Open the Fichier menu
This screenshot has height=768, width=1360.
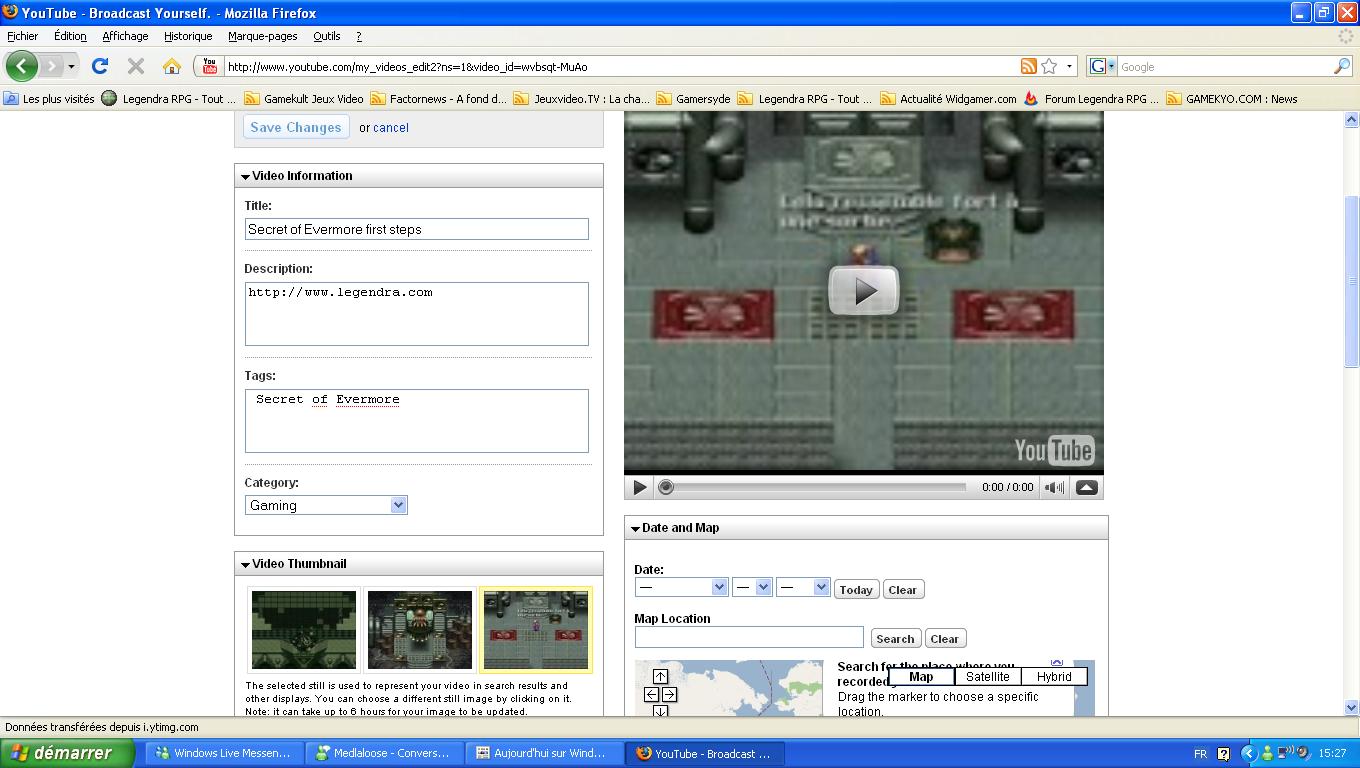22,36
